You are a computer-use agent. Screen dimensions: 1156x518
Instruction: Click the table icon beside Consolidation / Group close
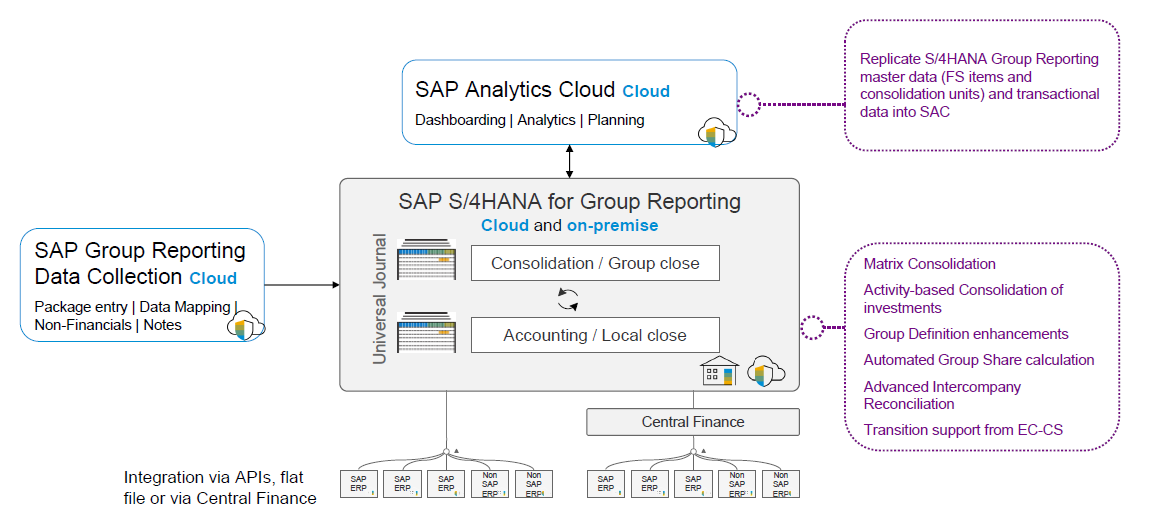(x=427, y=261)
